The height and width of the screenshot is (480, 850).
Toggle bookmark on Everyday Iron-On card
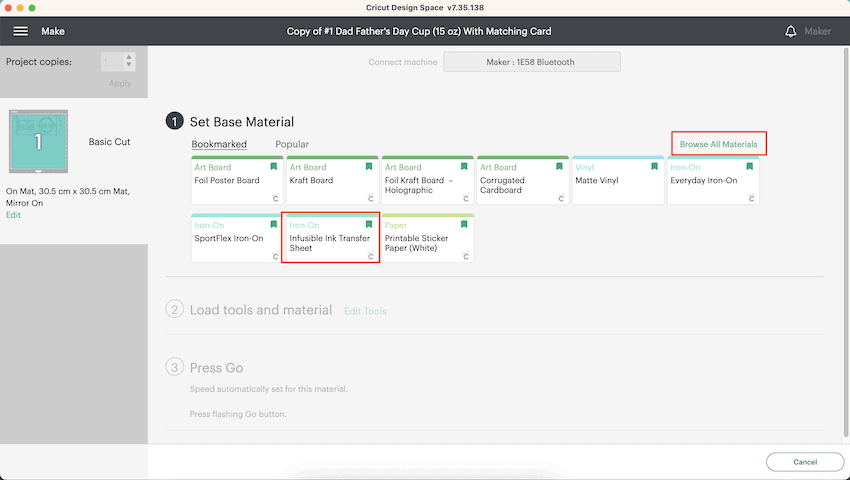pyautogui.click(x=750, y=167)
